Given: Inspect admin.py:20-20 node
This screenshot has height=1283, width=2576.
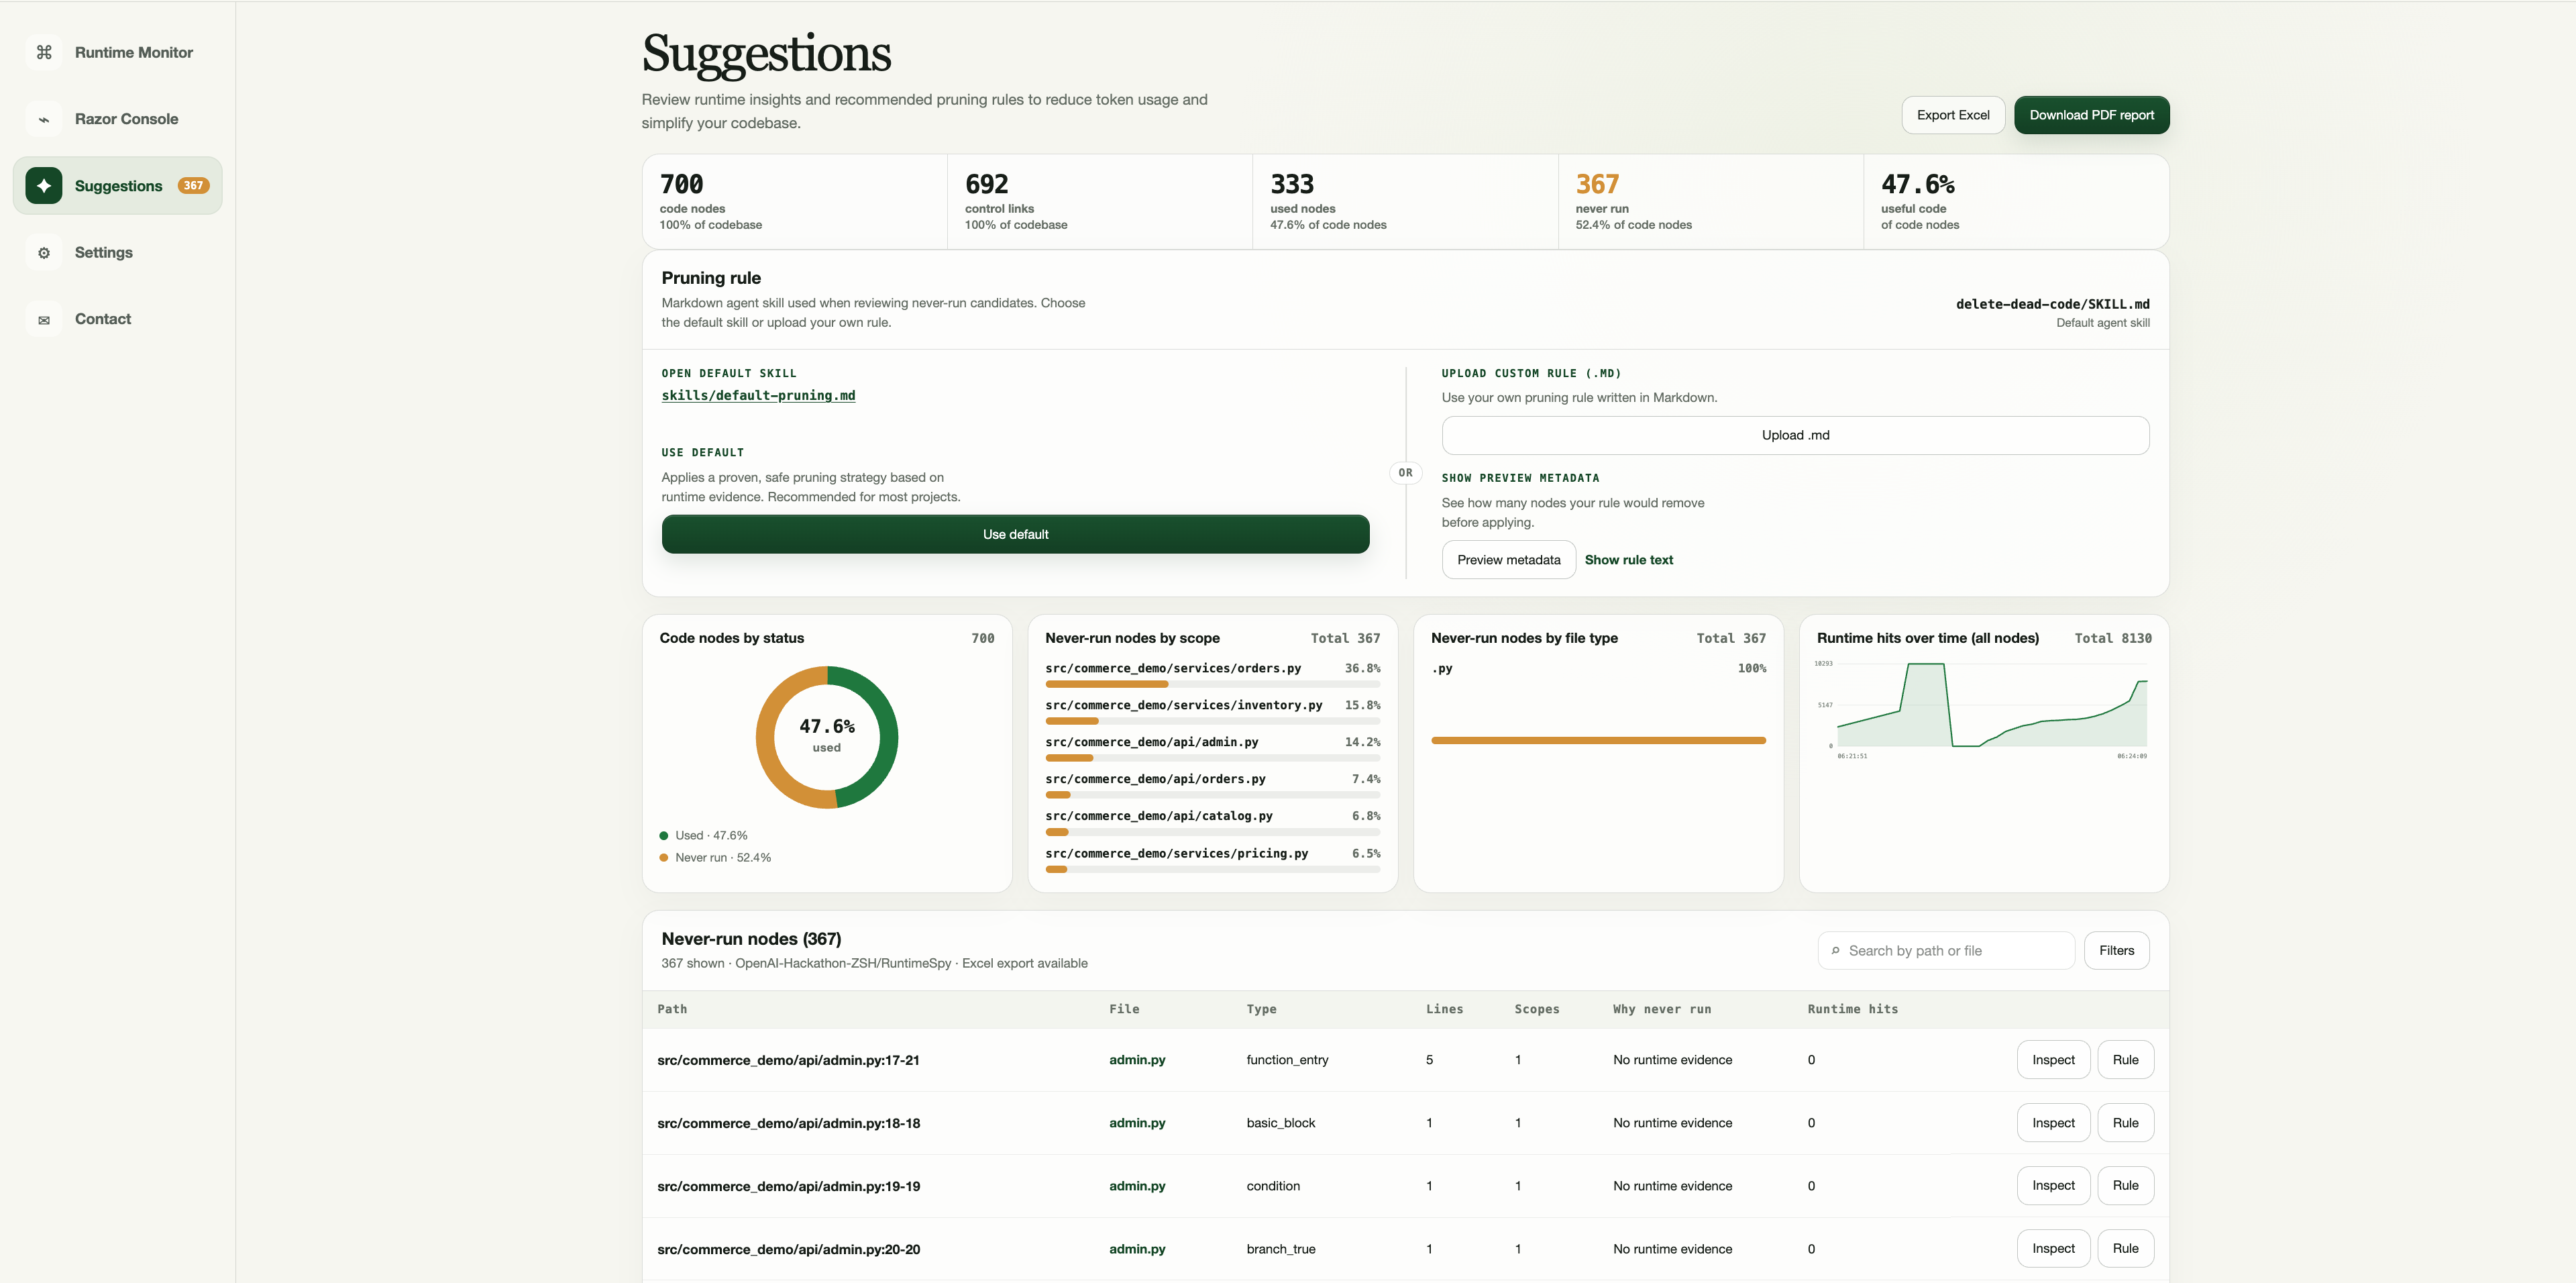Looking at the screenshot, I should 2053,1249.
